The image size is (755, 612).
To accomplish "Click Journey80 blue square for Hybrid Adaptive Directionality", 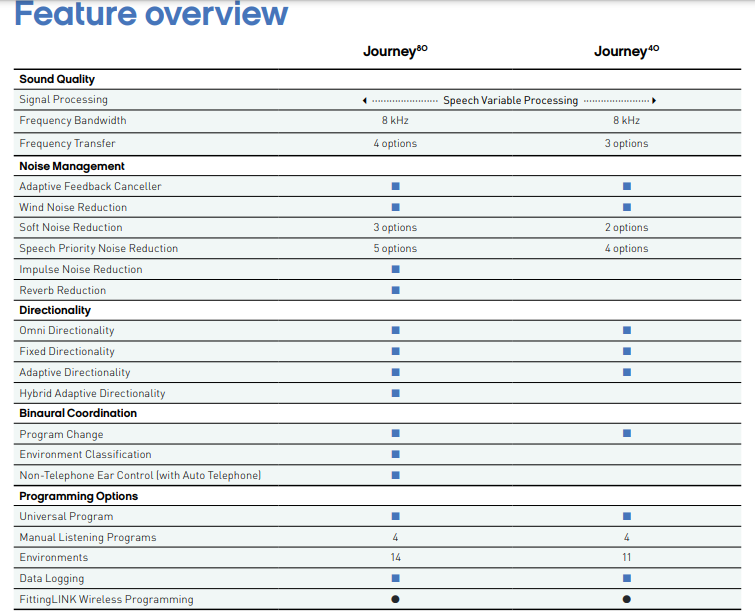I will [395, 393].
